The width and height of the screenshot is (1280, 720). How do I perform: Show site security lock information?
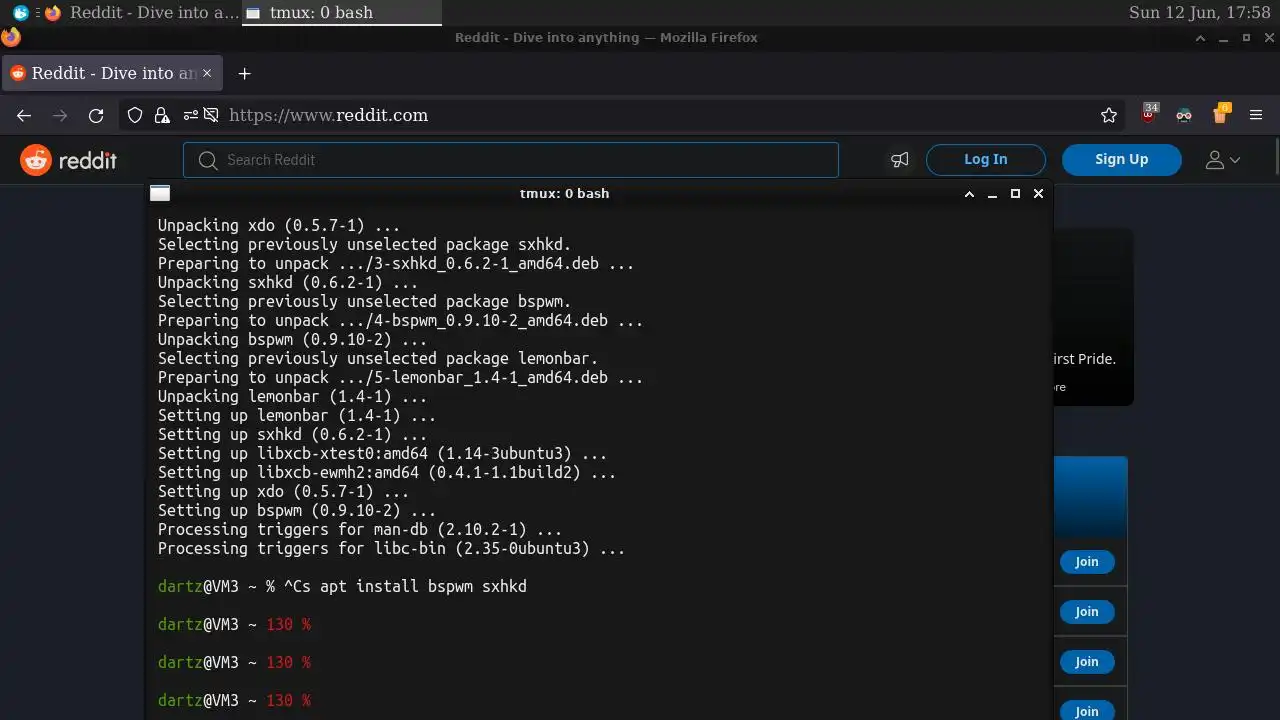162,115
